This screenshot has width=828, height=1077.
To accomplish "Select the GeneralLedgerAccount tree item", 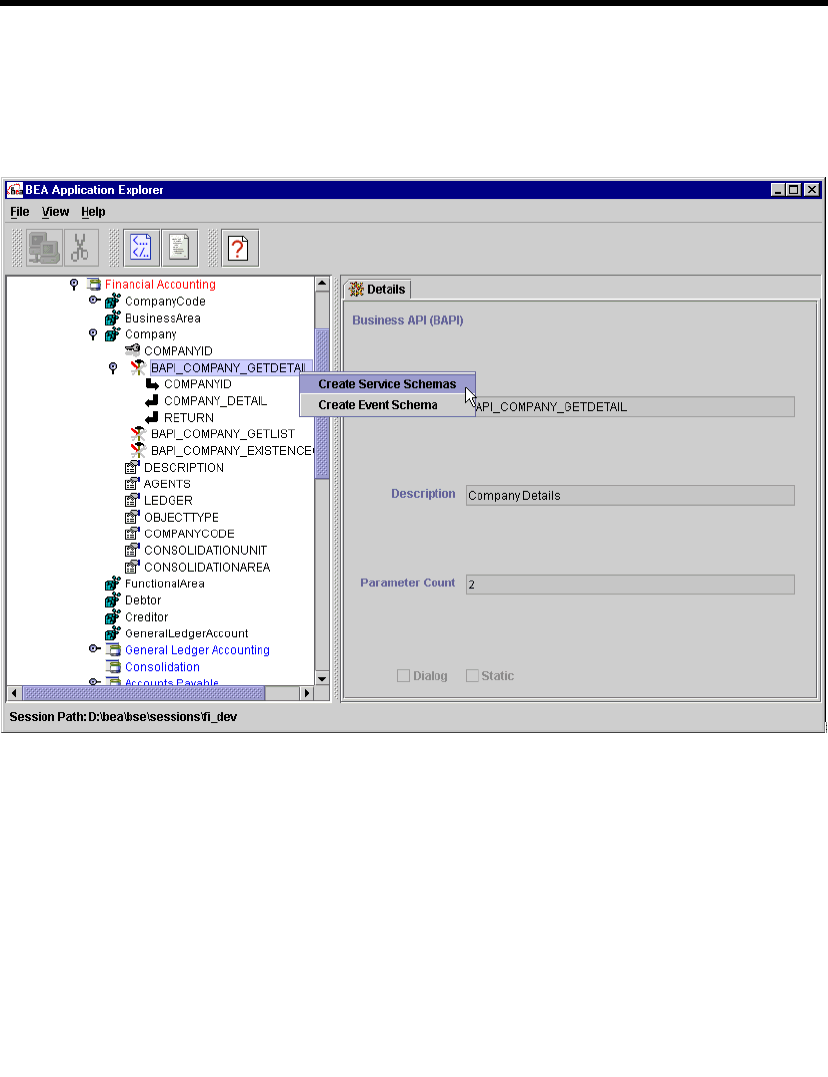I will point(186,633).
